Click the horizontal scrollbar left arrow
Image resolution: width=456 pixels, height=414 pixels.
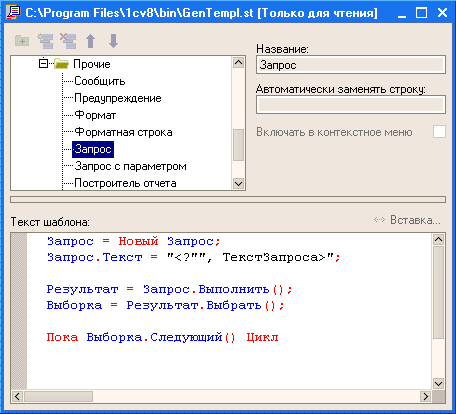tap(17, 396)
